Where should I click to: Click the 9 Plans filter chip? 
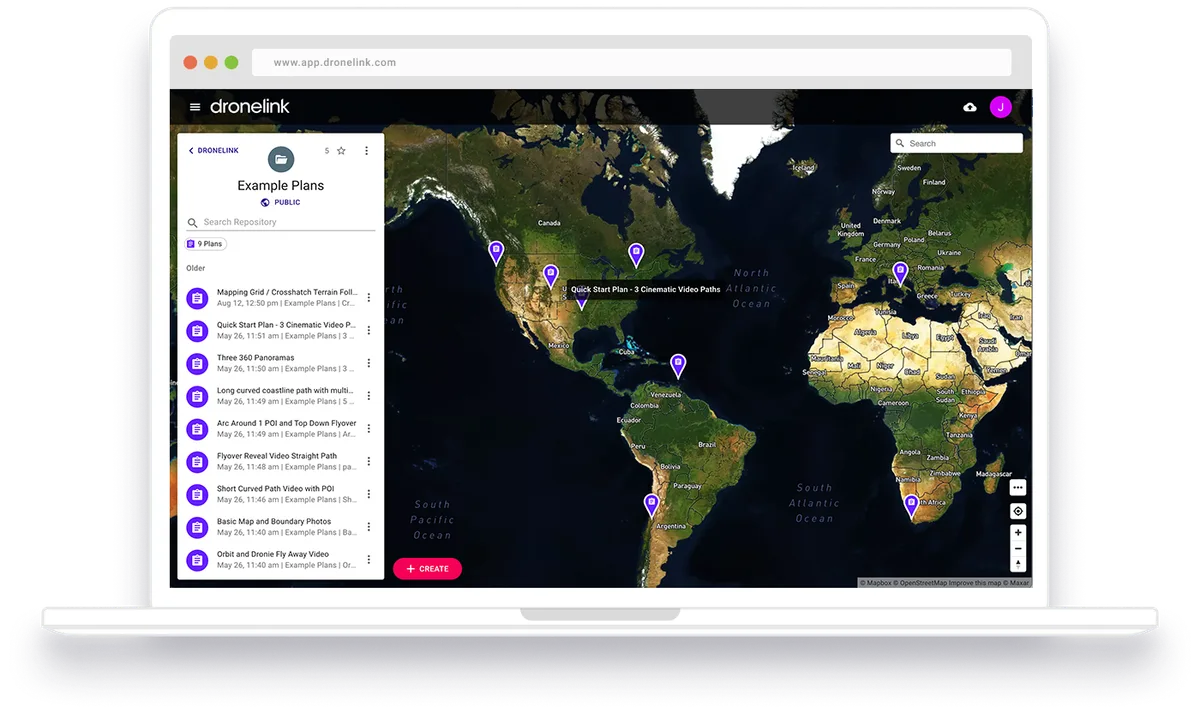[206, 244]
